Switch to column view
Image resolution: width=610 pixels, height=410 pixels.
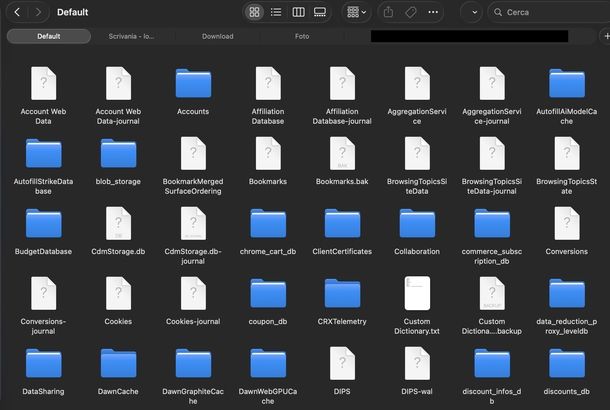click(298, 12)
